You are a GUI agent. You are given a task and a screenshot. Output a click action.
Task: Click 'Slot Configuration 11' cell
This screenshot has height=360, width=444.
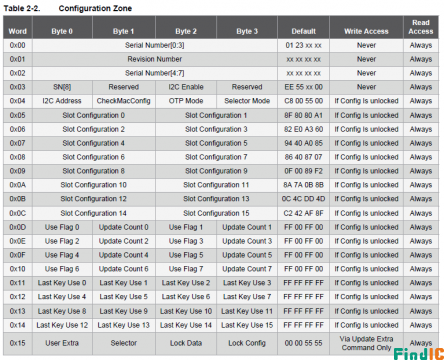[216, 185]
